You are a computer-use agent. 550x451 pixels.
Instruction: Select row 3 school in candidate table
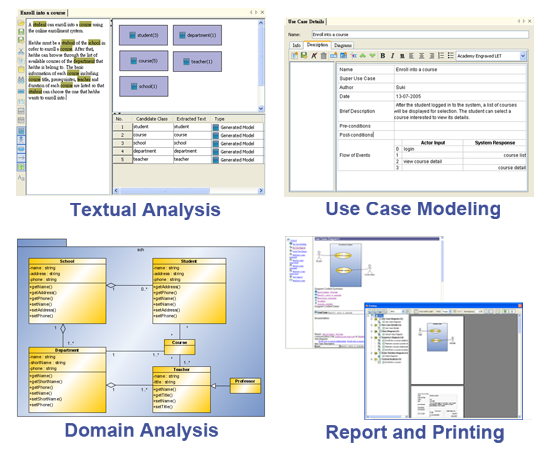188,143
